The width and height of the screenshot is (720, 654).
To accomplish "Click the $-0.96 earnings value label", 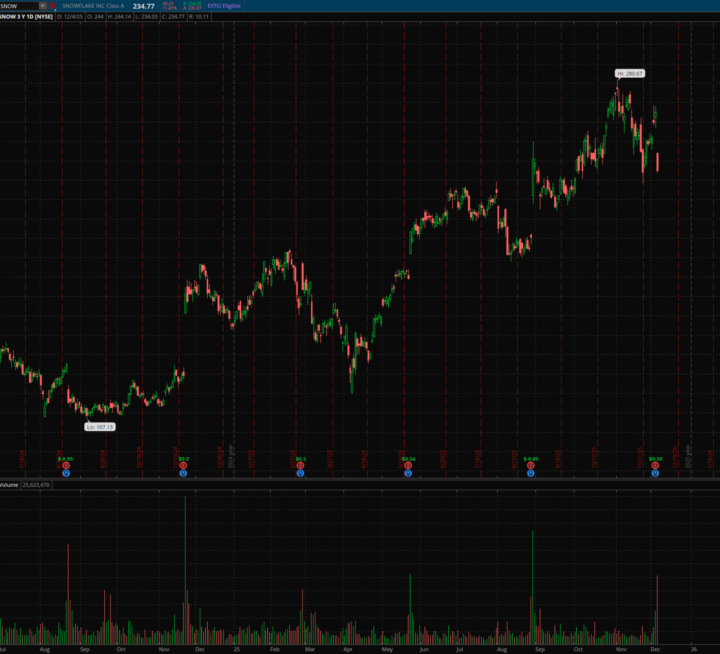I will click(x=65, y=459).
